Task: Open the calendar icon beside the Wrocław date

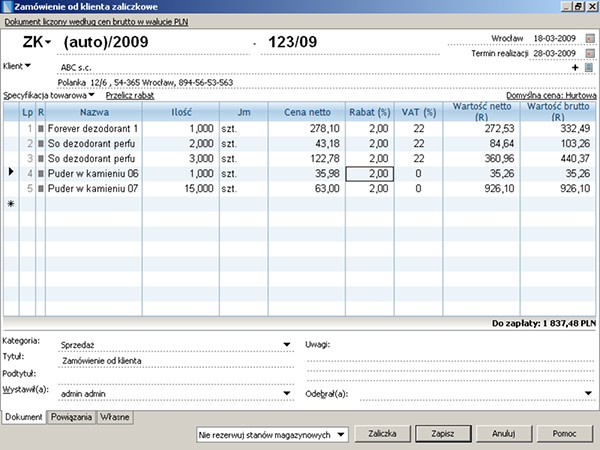Action: [x=589, y=38]
